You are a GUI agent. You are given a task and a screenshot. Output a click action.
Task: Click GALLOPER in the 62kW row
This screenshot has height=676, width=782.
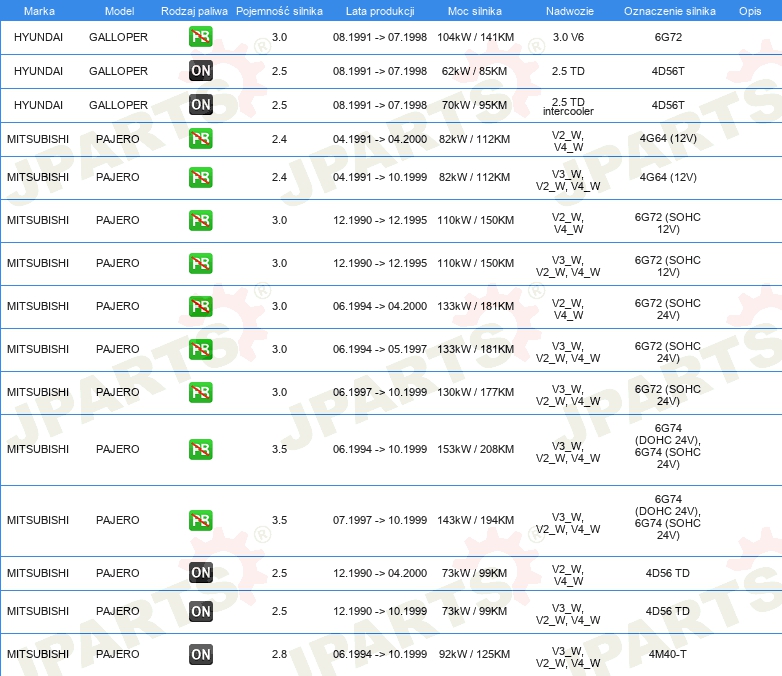click(x=118, y=71)
